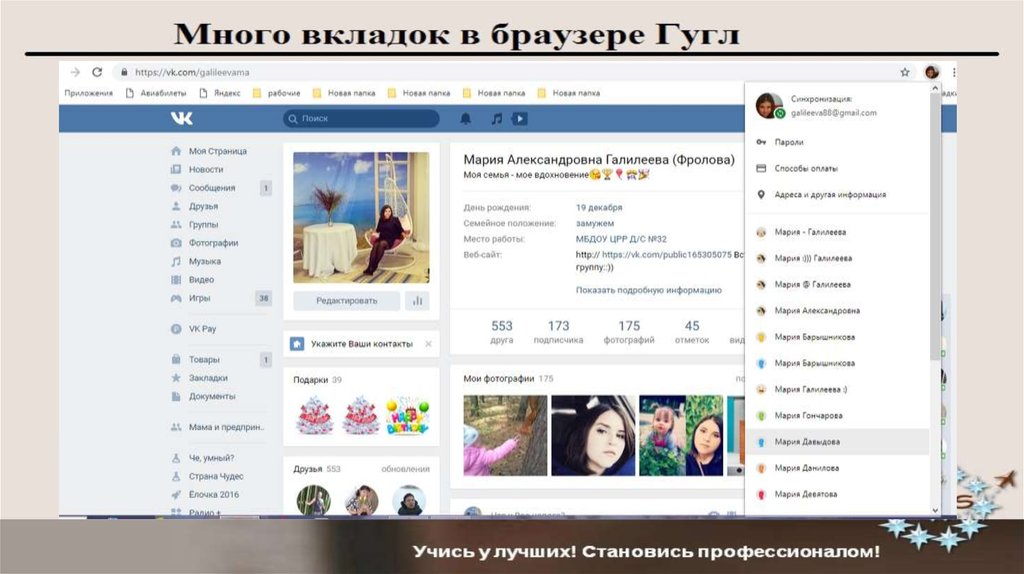Reload the page with refresh icon
This screenshot has width=1024, height=574.
pyautogui.click(x=97, y=72)
